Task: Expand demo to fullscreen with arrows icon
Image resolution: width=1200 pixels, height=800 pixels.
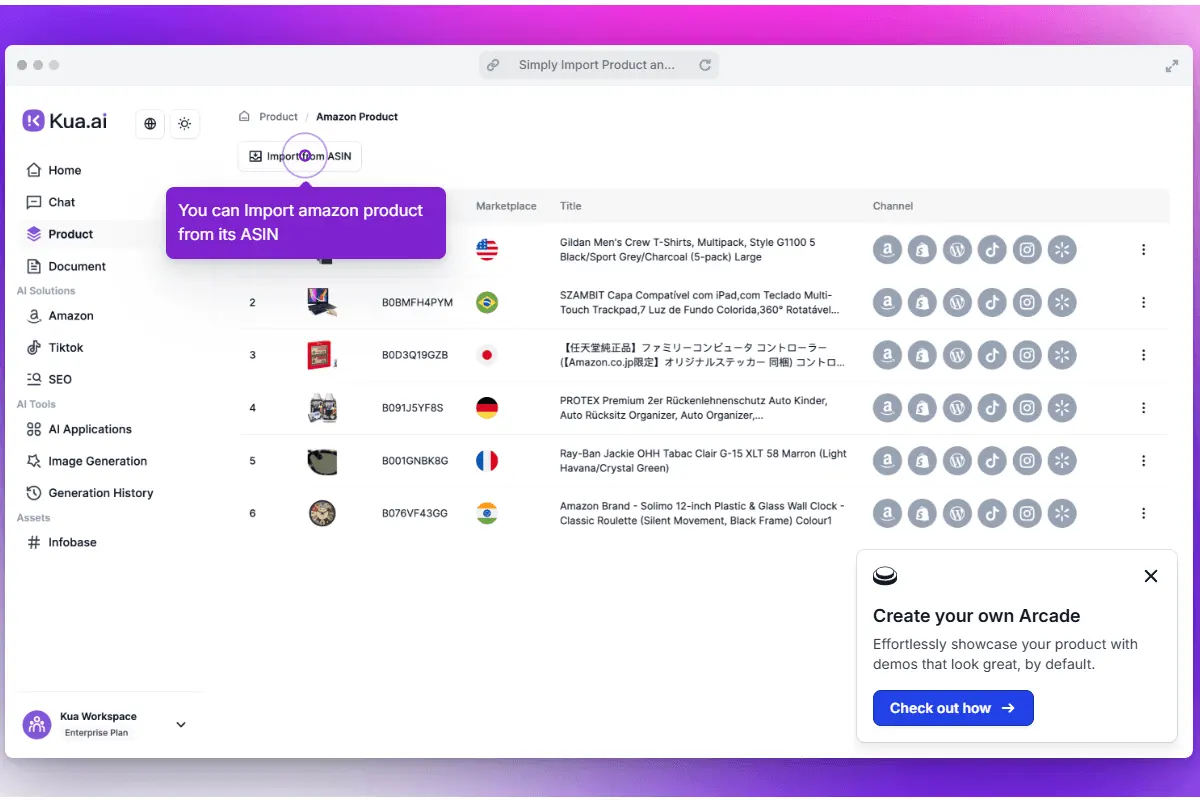Action: (1172, 66)
